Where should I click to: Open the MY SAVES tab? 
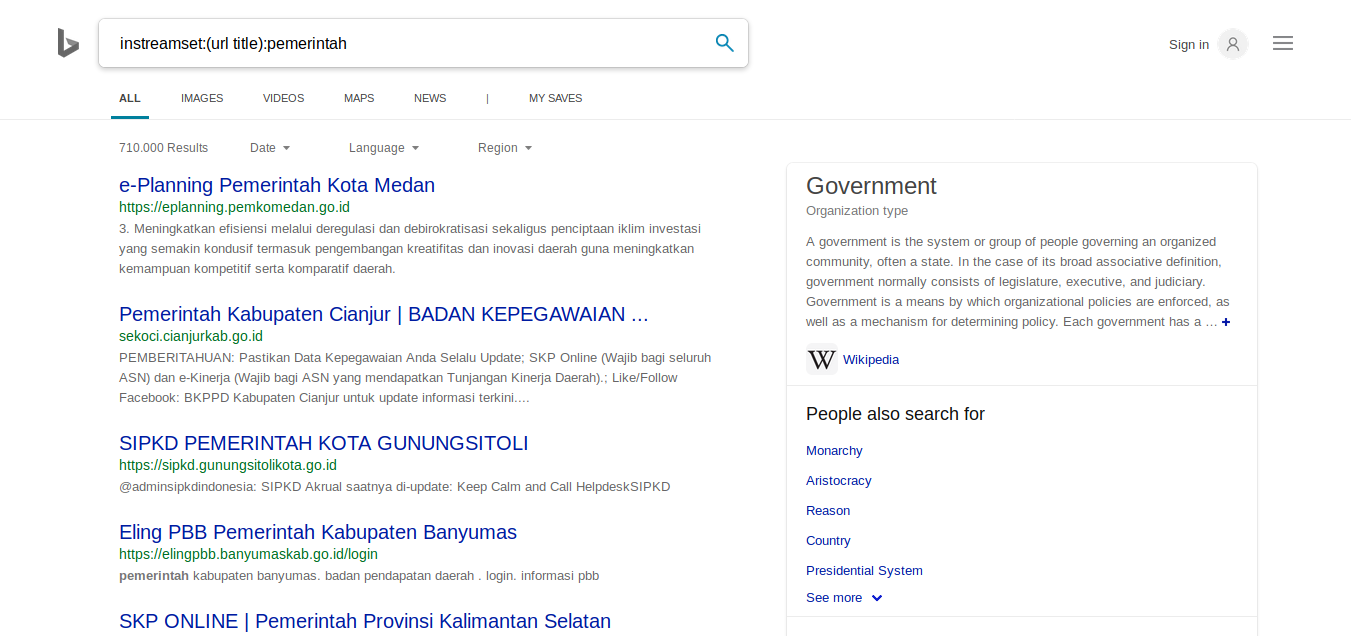point(555,98)
